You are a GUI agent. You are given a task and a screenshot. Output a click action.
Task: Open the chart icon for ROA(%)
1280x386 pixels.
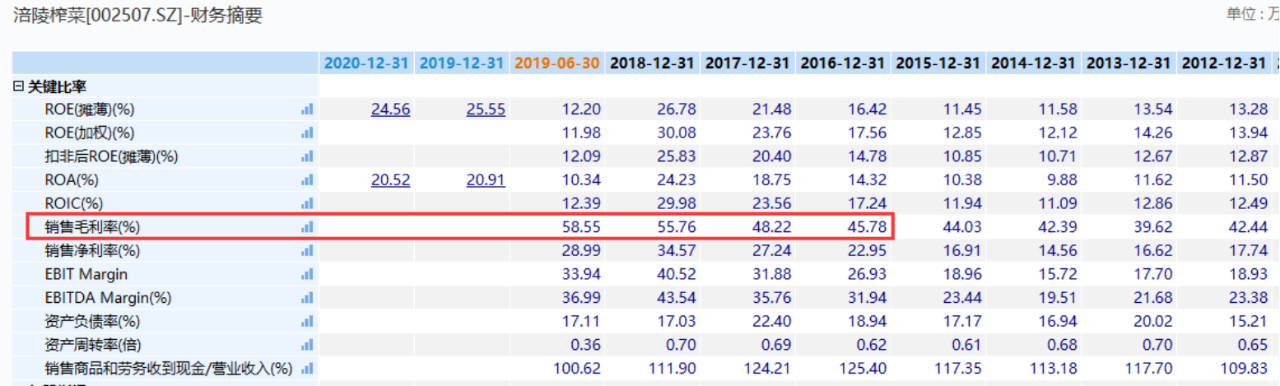pos(307,180)
